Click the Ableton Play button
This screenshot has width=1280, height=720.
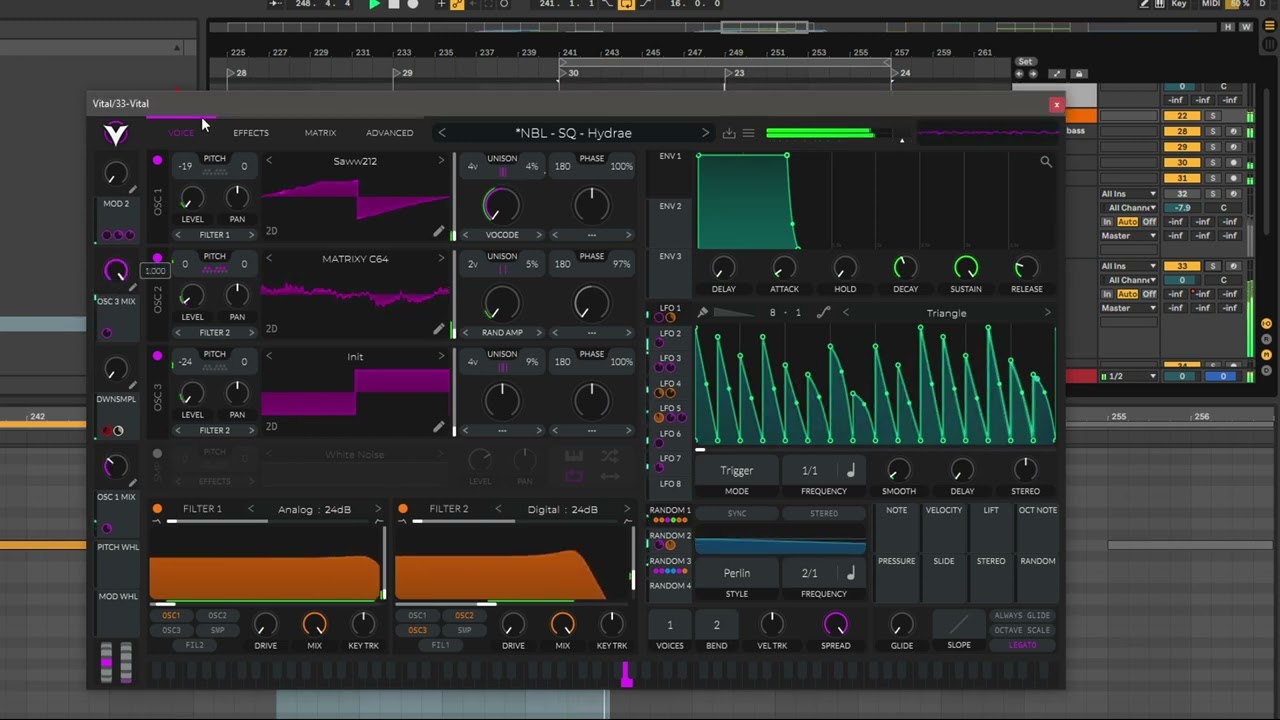point(374,4)
